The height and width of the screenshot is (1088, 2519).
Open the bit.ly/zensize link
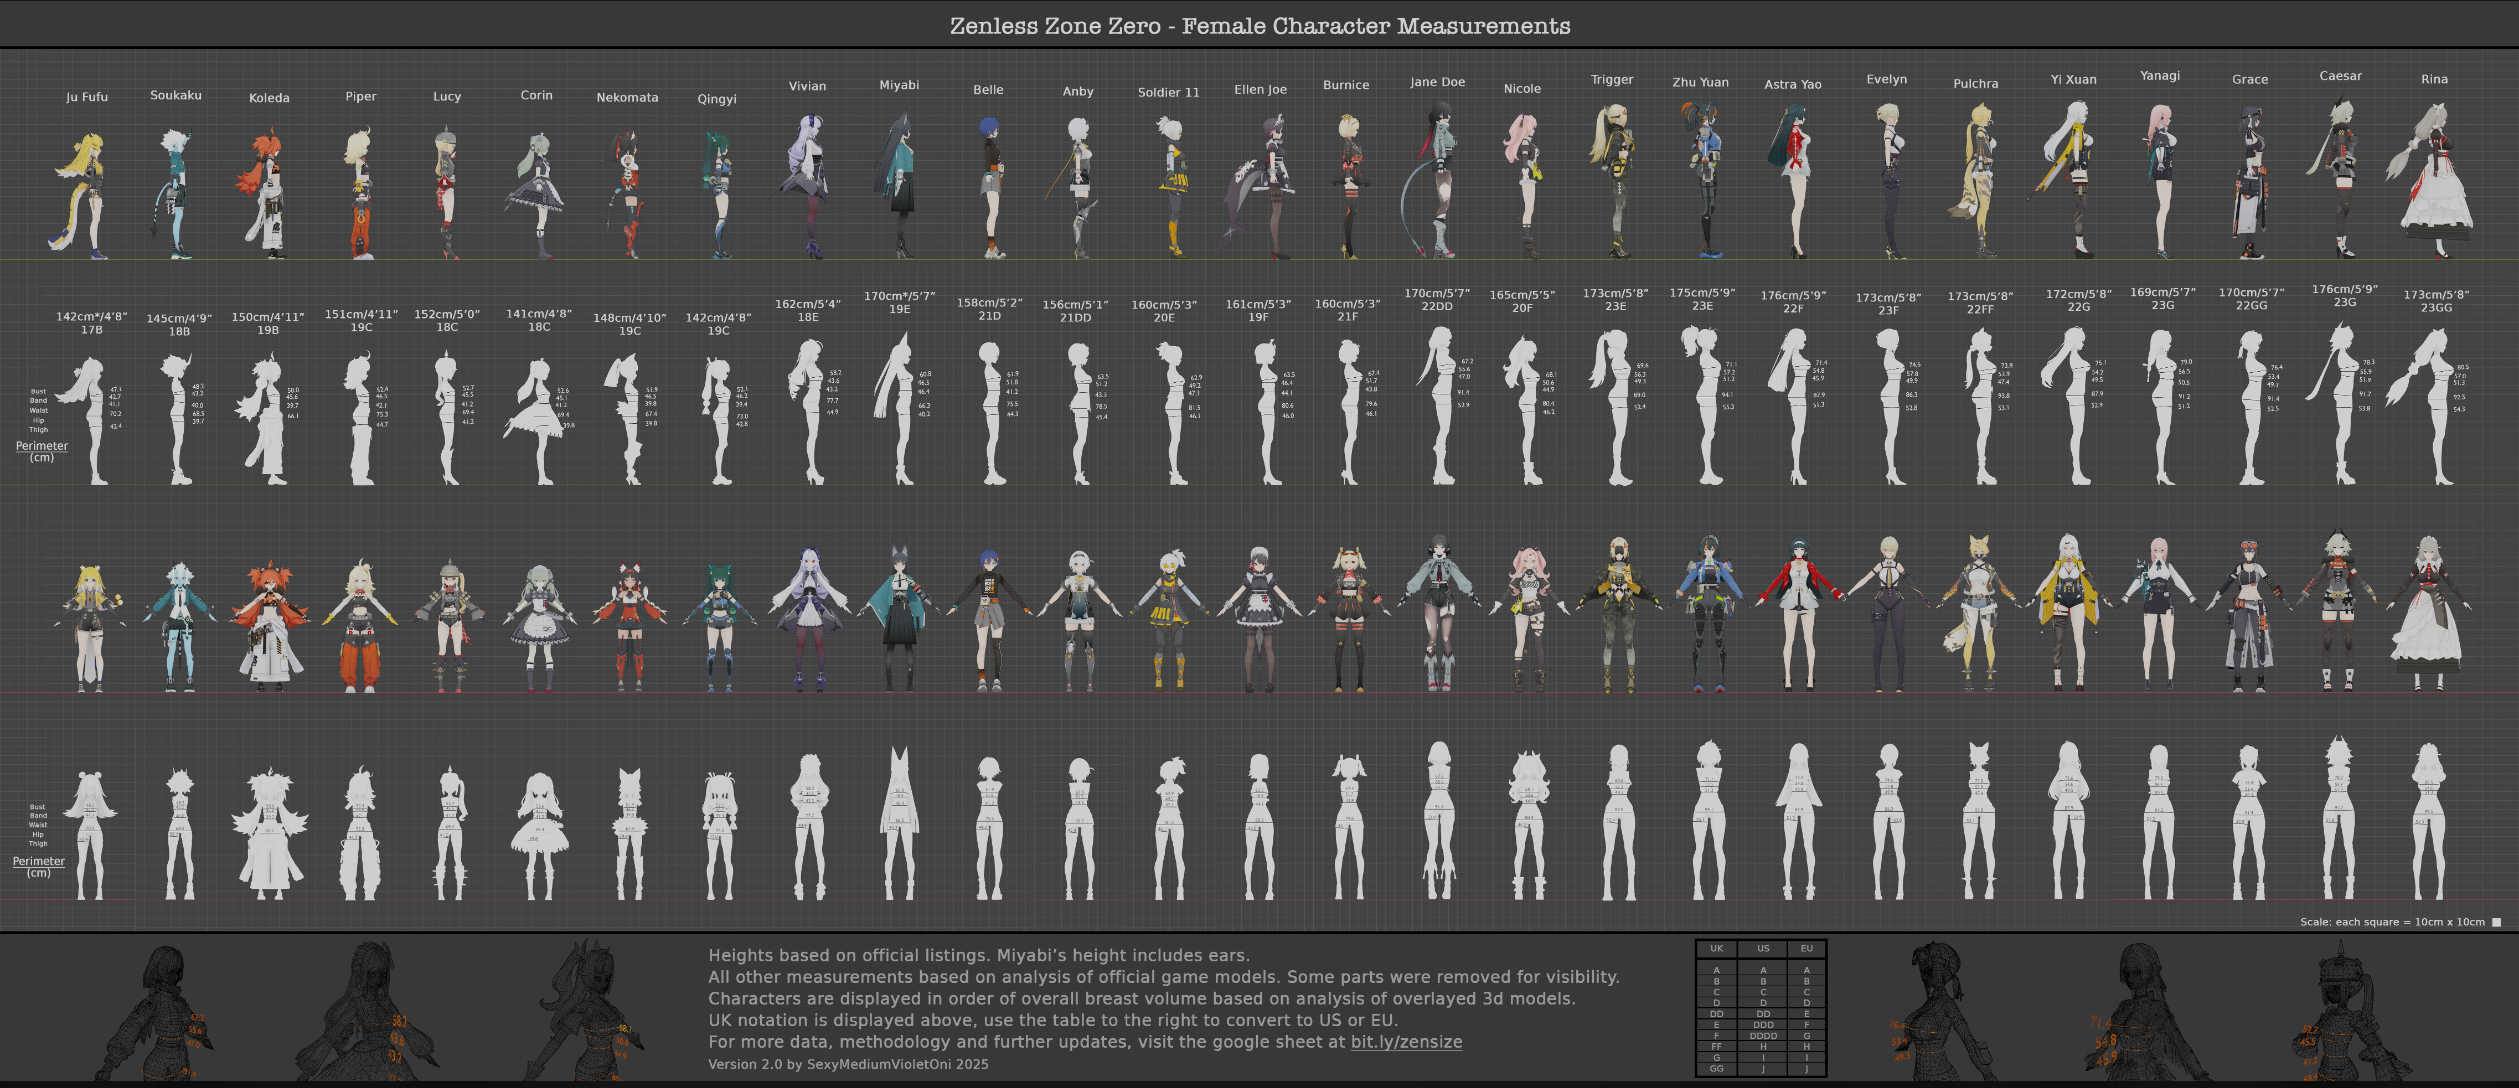point(1406,1042)
